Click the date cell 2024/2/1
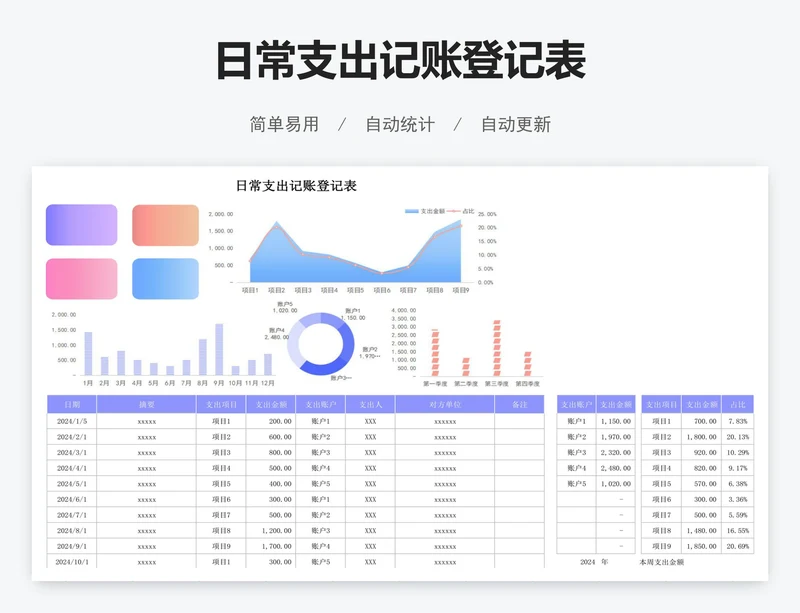The image size is (800, 613). (72, 437)
